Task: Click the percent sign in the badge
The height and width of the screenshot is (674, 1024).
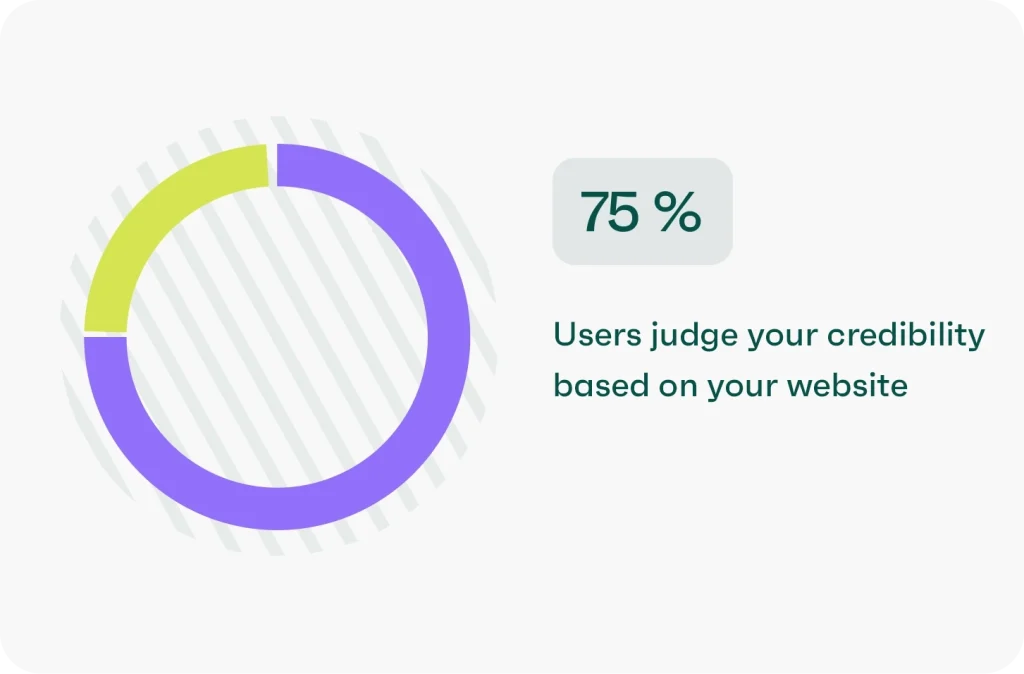Action: point(679,211)
